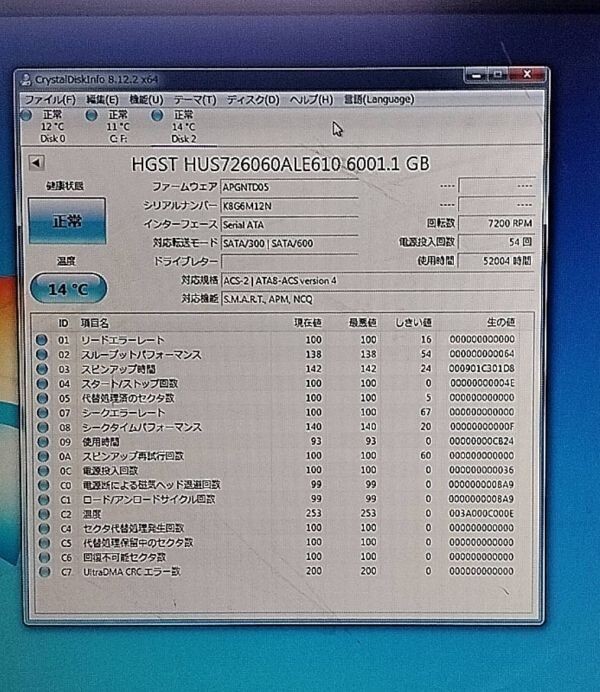Go to previous disk with left arrow

point(36,163)
